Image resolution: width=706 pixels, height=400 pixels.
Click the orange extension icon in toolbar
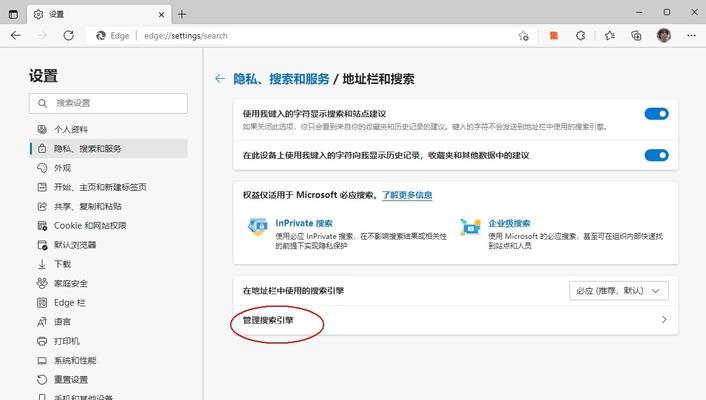pyautogui.click(x=554, y=36)
